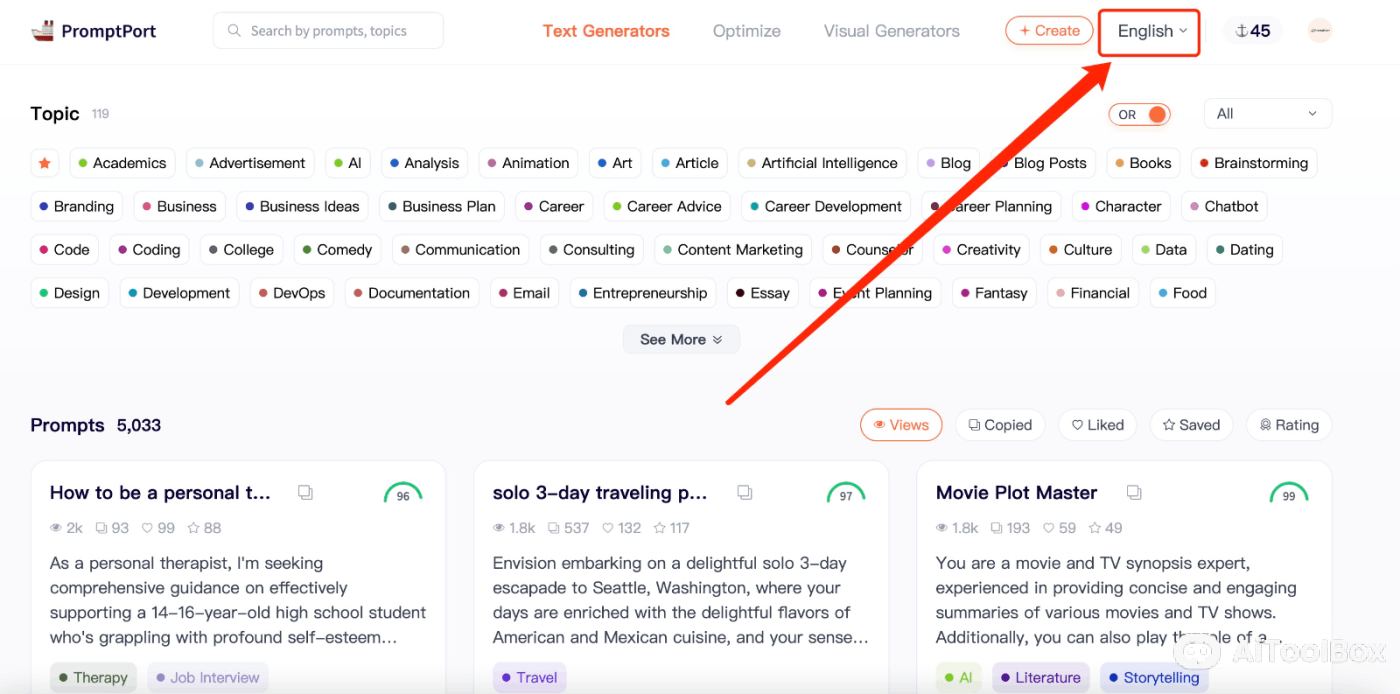Open the All filter dropdown
Image resolution: width=1400 pixels, height=694 pixels.
pyautogui.click(x=1267, y=114)
